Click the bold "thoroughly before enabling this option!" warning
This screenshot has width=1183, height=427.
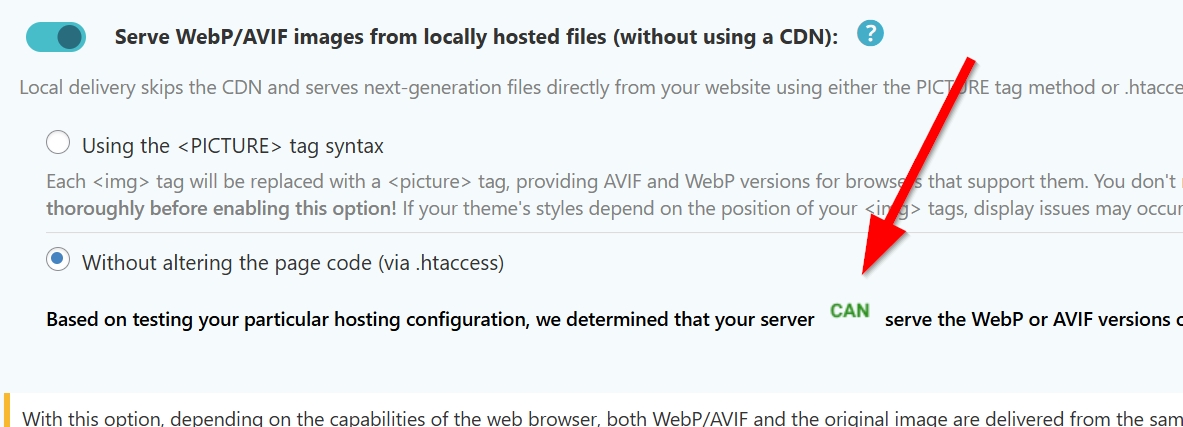pyautogui.click(x=222, y=208)
